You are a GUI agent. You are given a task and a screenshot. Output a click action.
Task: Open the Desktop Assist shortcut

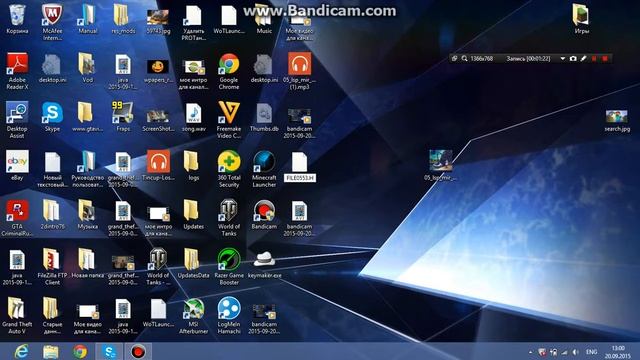pyautogui.click(x=17, y=120)
